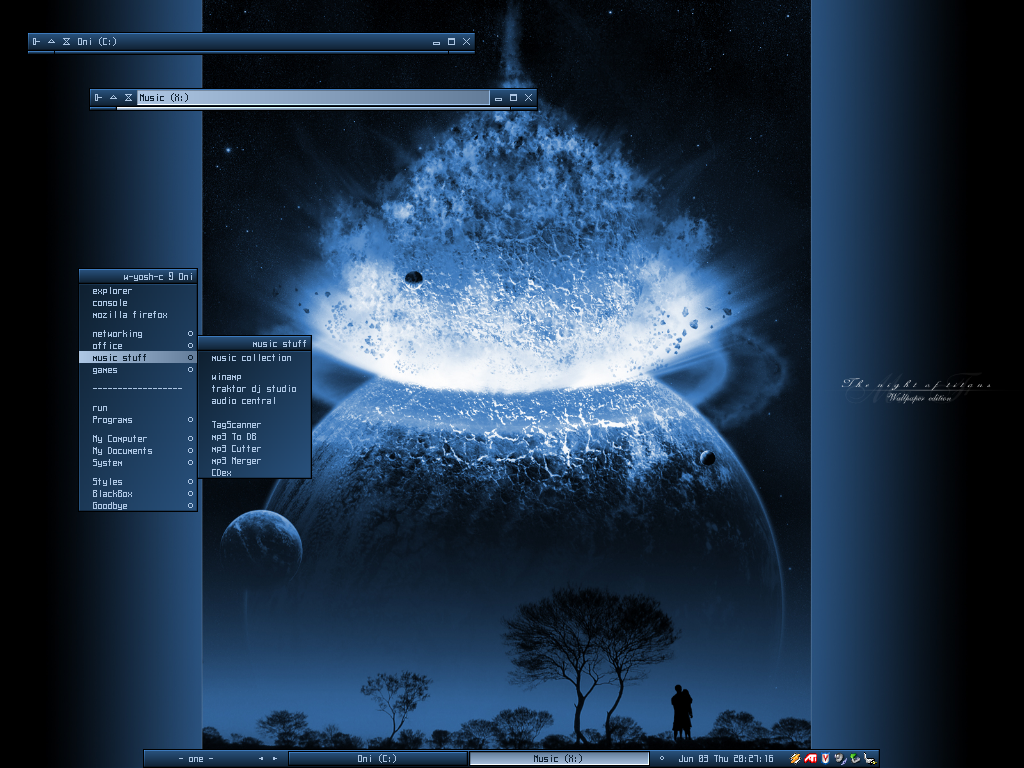Image resolution: width=1024 pixels, height=768 pixels.
Task: Click the hourglass icon on Music (X:) title bar
Action: [x=129, y=98]
